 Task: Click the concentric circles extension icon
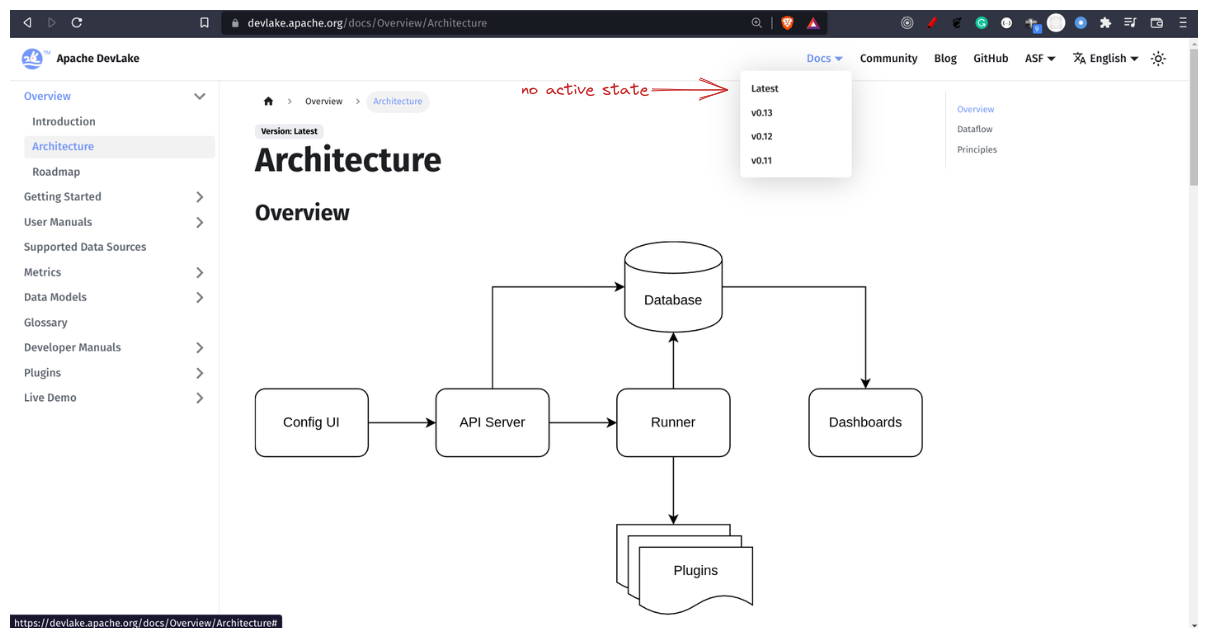tap(907, 22)
